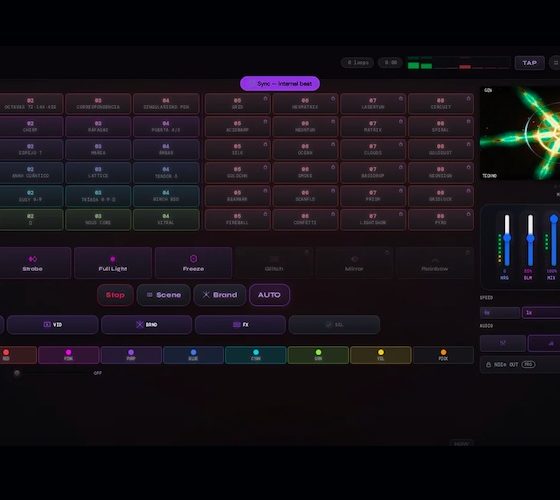Click the lock icon on the 05 GRID pad
The height and width of the screenshot is (500, 560).
click(265, 99)
